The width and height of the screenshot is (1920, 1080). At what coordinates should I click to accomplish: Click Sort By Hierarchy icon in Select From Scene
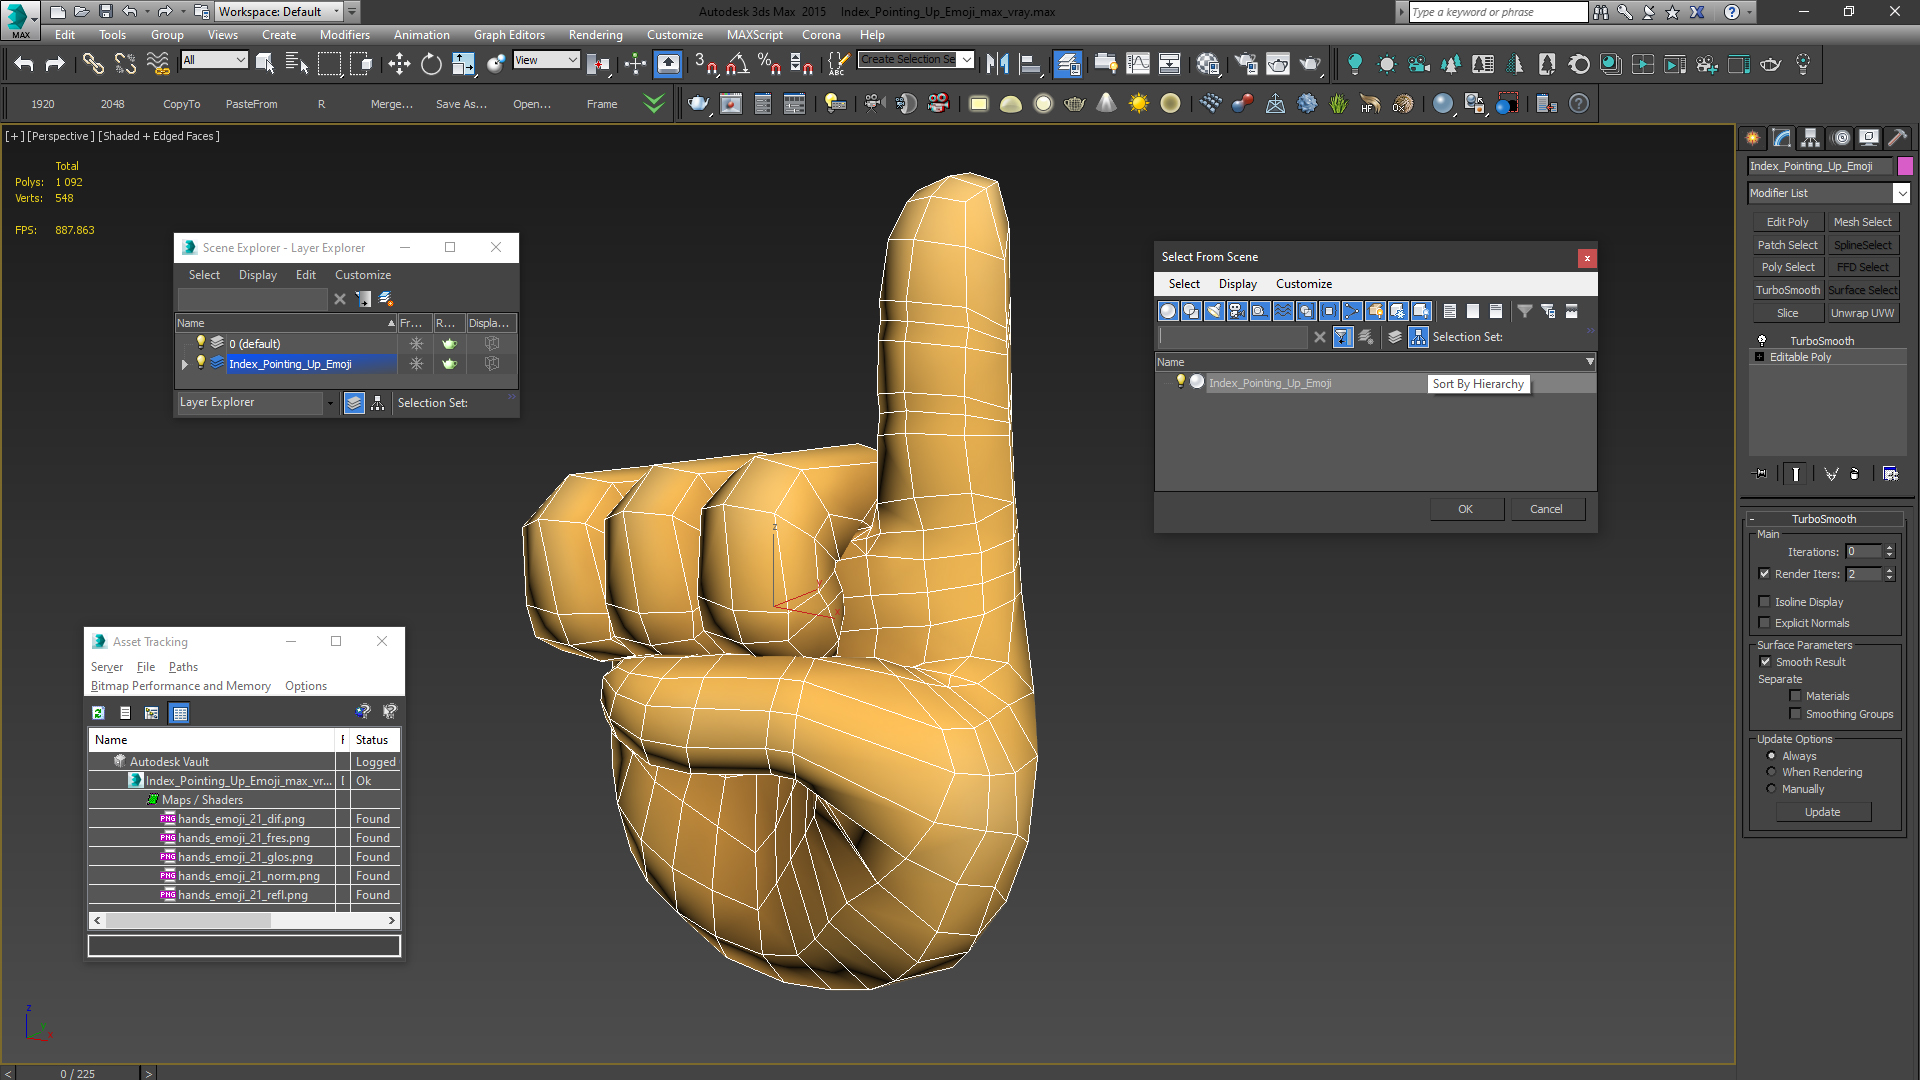1418,338
